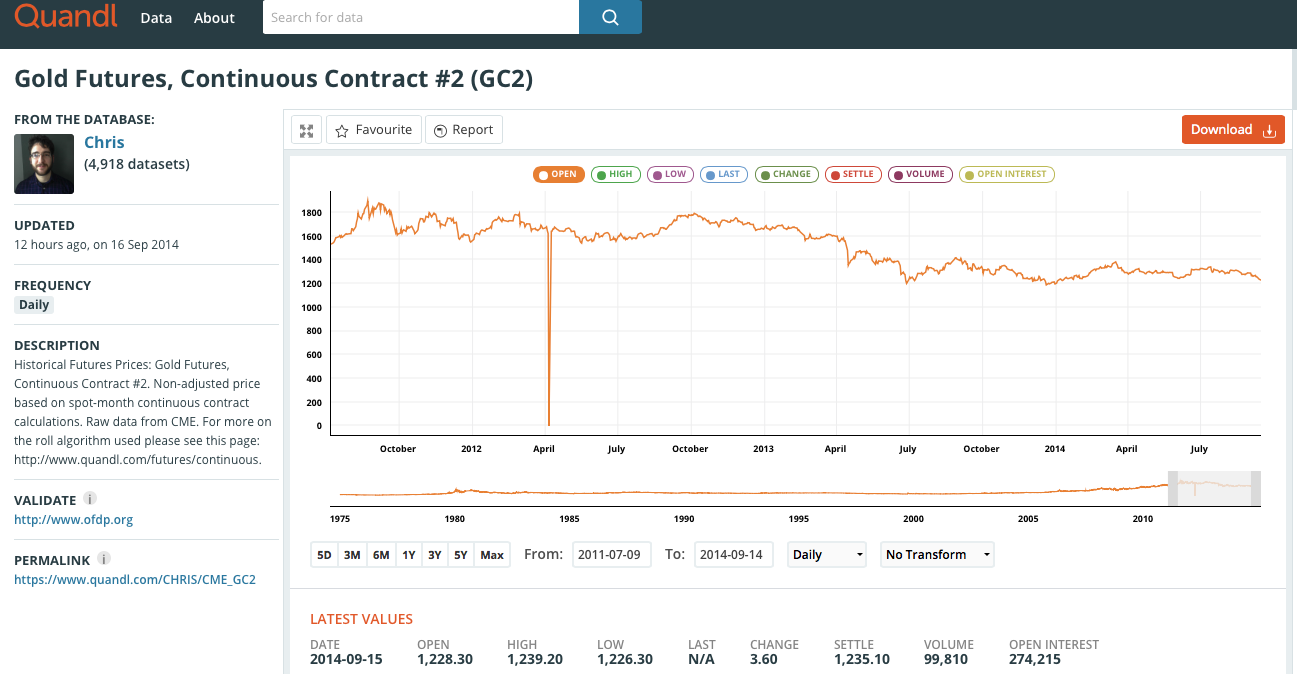Enable the VOLUME series pill
The width and height of the screenshot is (1297, 674).
tap(920, 174)
